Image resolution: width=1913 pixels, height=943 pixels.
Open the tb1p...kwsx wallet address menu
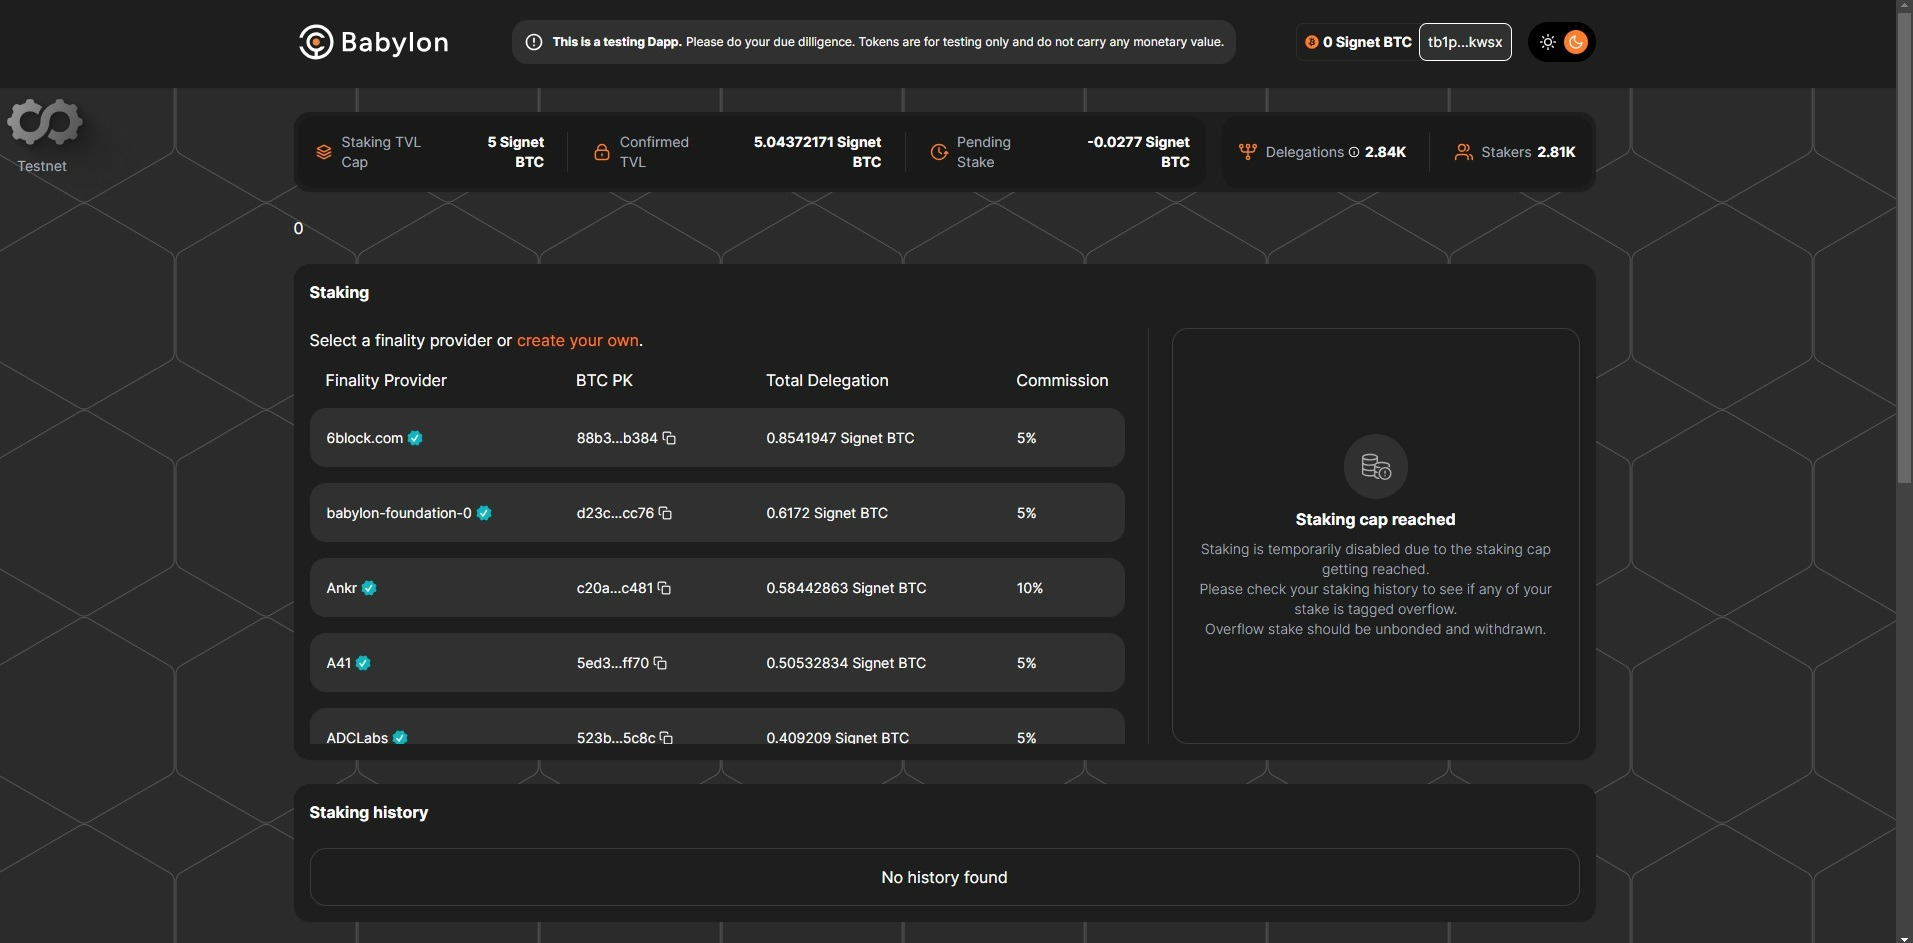[1464, 42]
